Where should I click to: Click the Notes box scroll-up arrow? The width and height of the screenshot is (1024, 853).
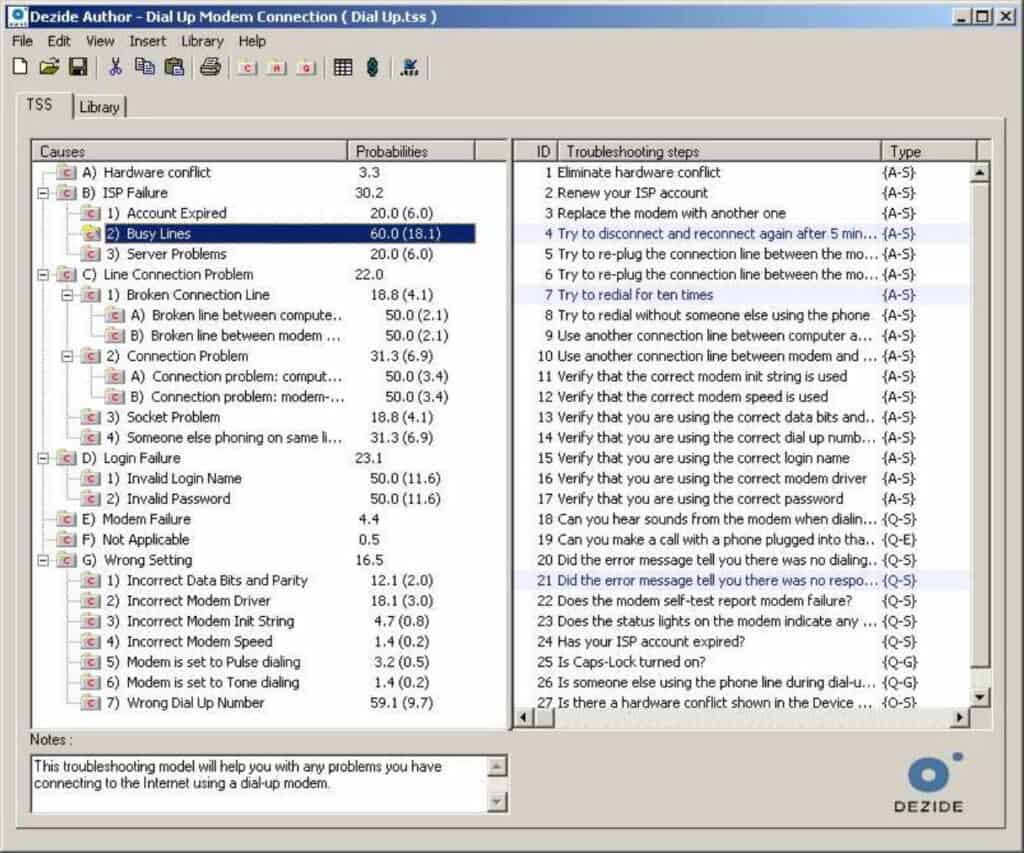click(497, 766)
